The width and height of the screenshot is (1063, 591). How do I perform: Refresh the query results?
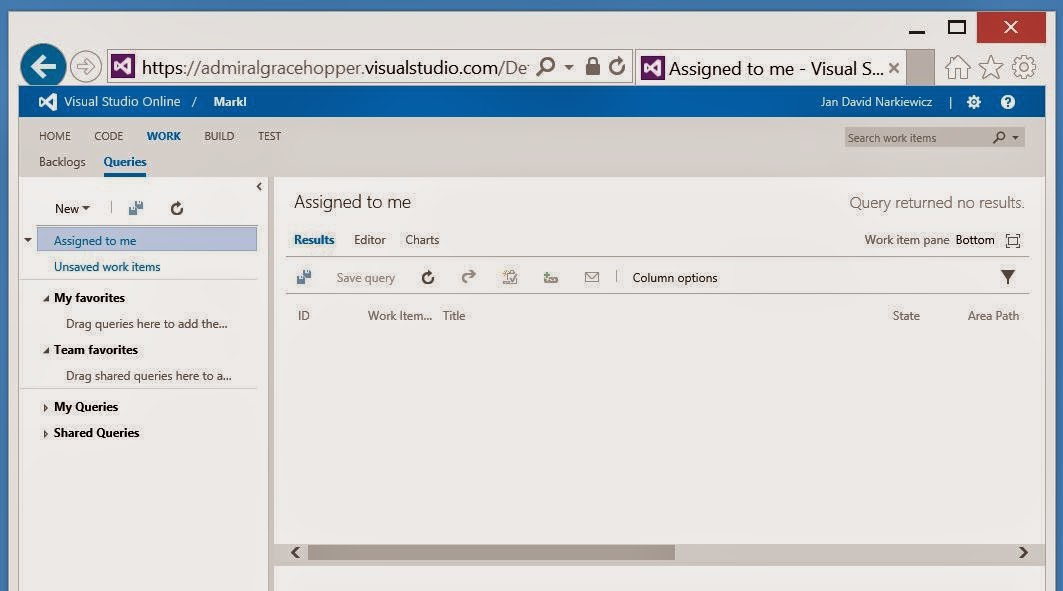(x=428, y=277)
